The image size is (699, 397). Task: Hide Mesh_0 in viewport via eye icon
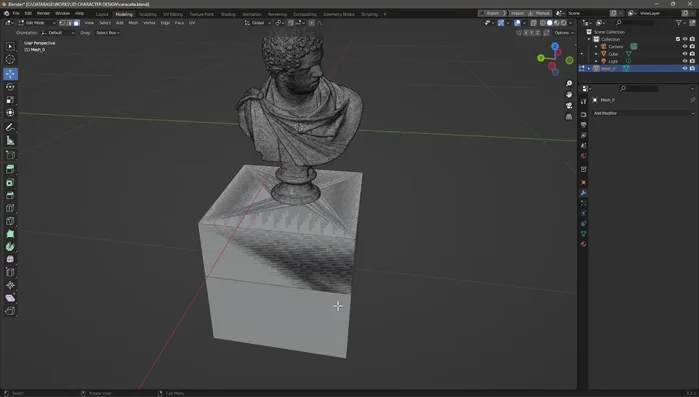685,69
